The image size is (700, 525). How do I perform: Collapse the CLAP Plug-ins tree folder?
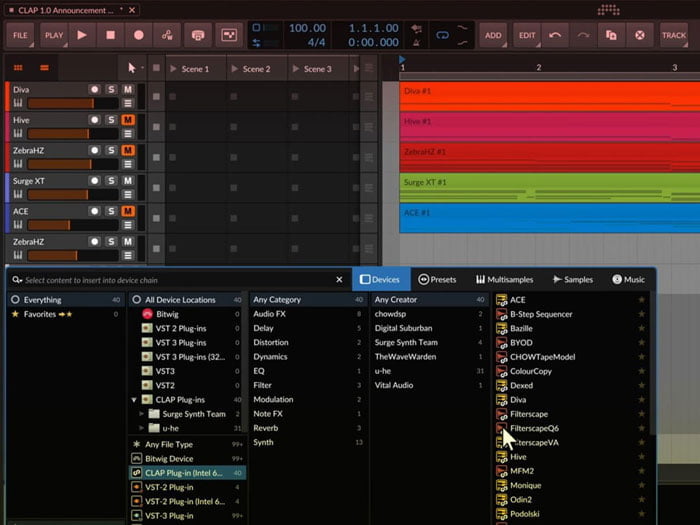[x=133, y=400]
